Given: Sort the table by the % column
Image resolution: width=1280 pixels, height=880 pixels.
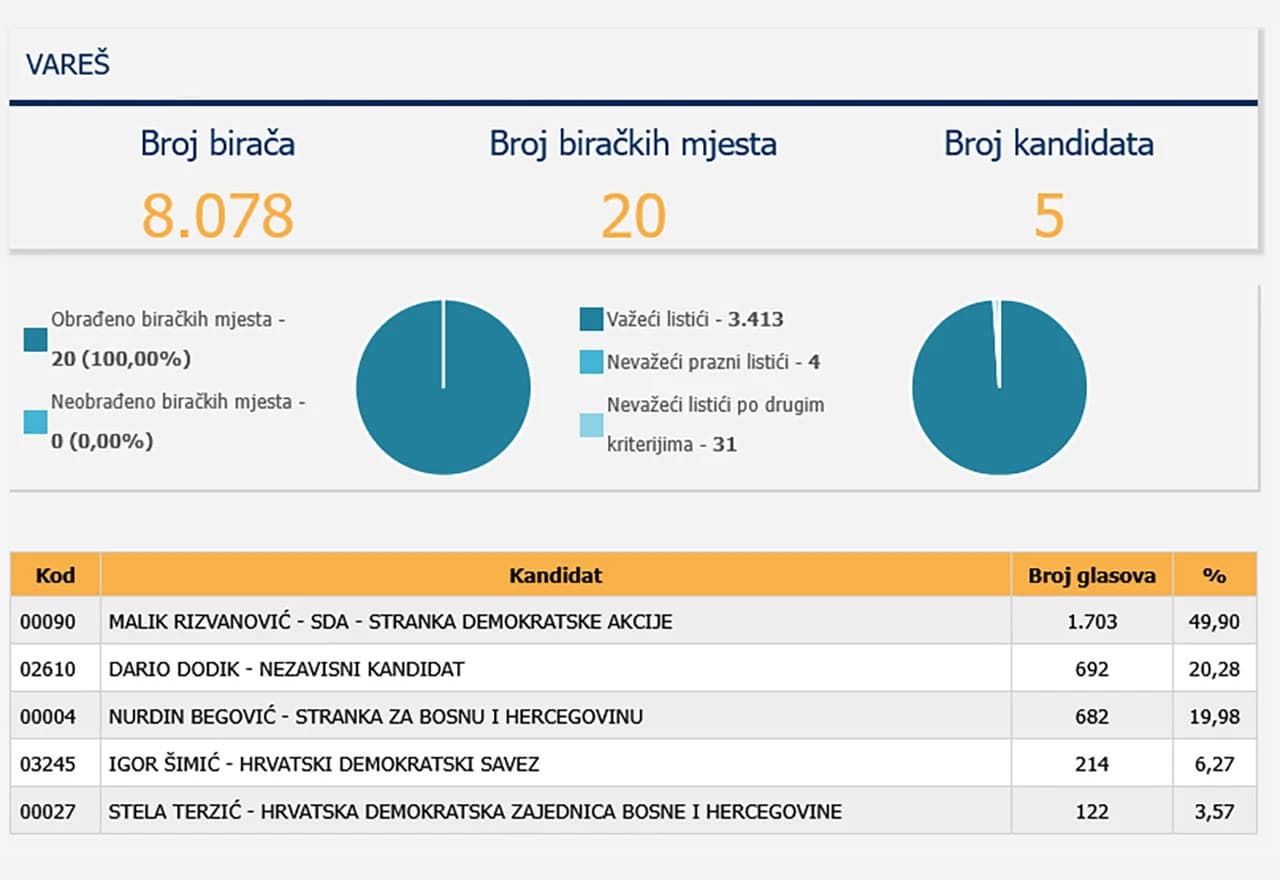Looking at the screenshot, I should 1214,575.
